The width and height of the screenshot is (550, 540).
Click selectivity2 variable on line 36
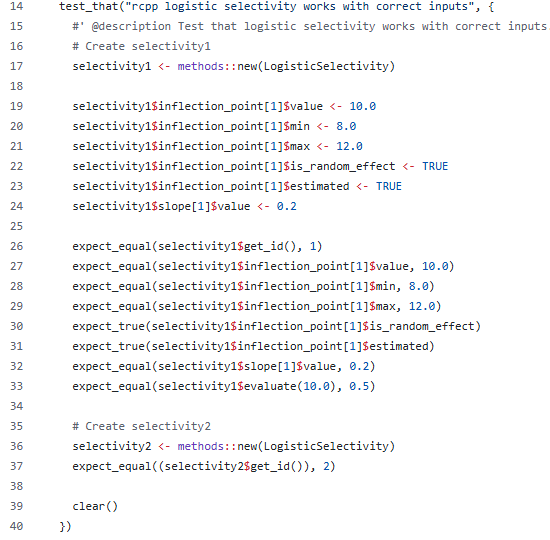point(112,446)
